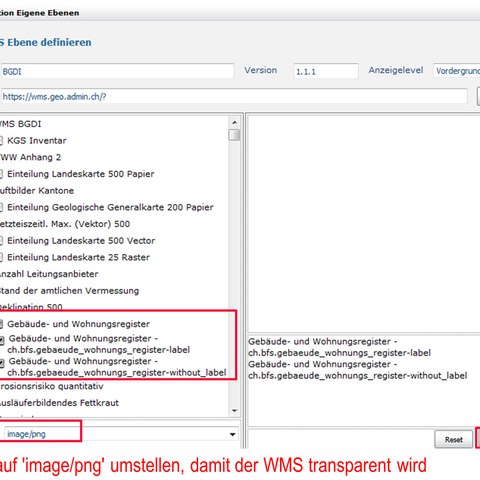Select the Erosionsrisiko quantitativ entry

coord(52,386)
